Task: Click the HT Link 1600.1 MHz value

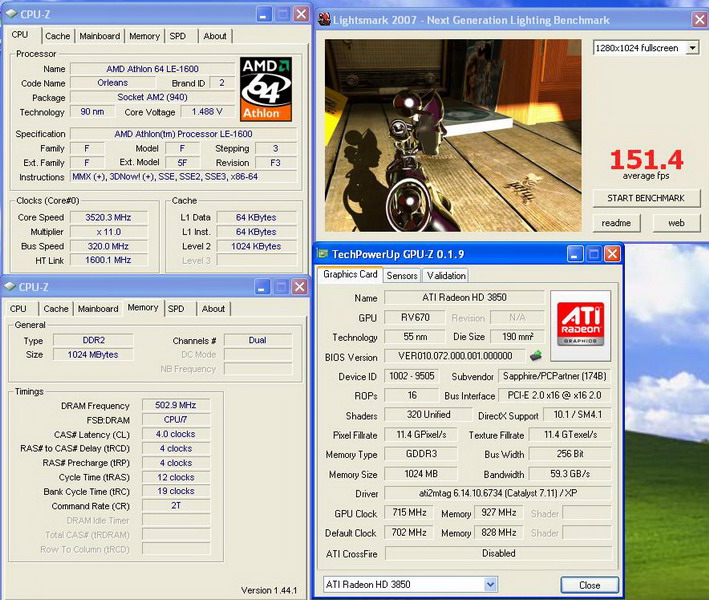Action: [109, 260]
